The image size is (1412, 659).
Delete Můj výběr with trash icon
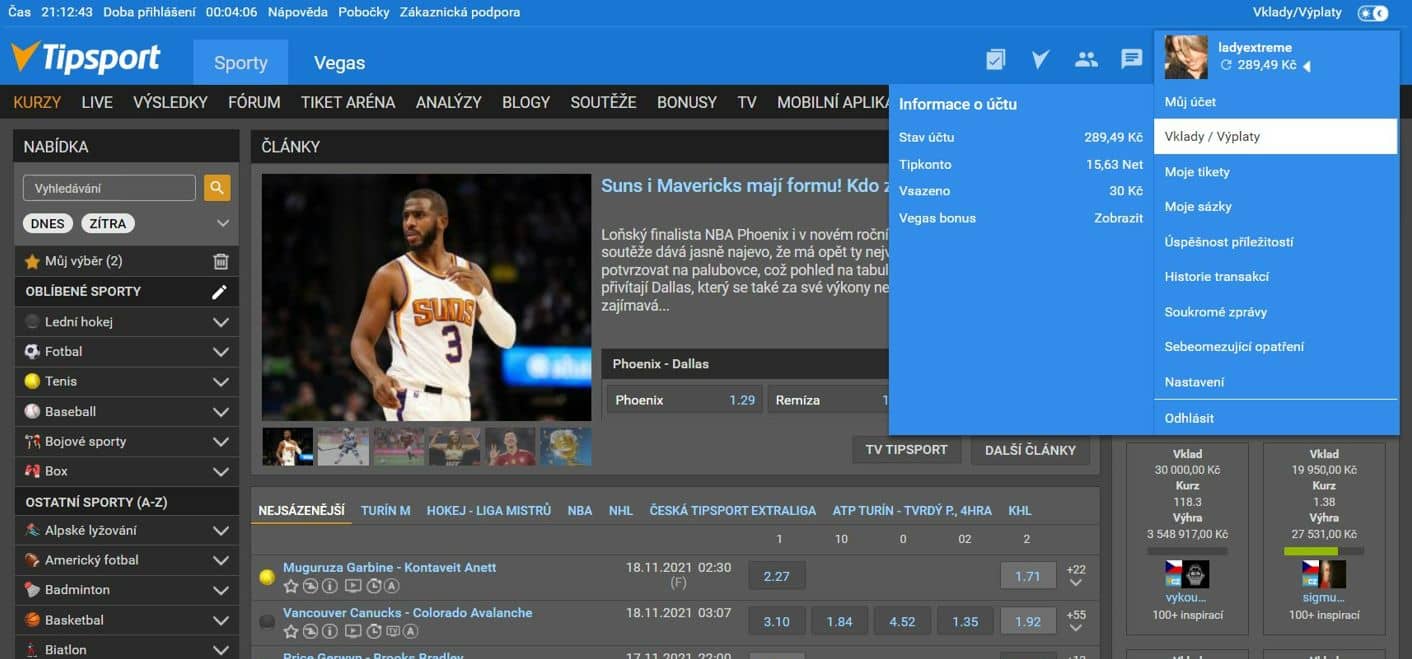pos(221,261)
